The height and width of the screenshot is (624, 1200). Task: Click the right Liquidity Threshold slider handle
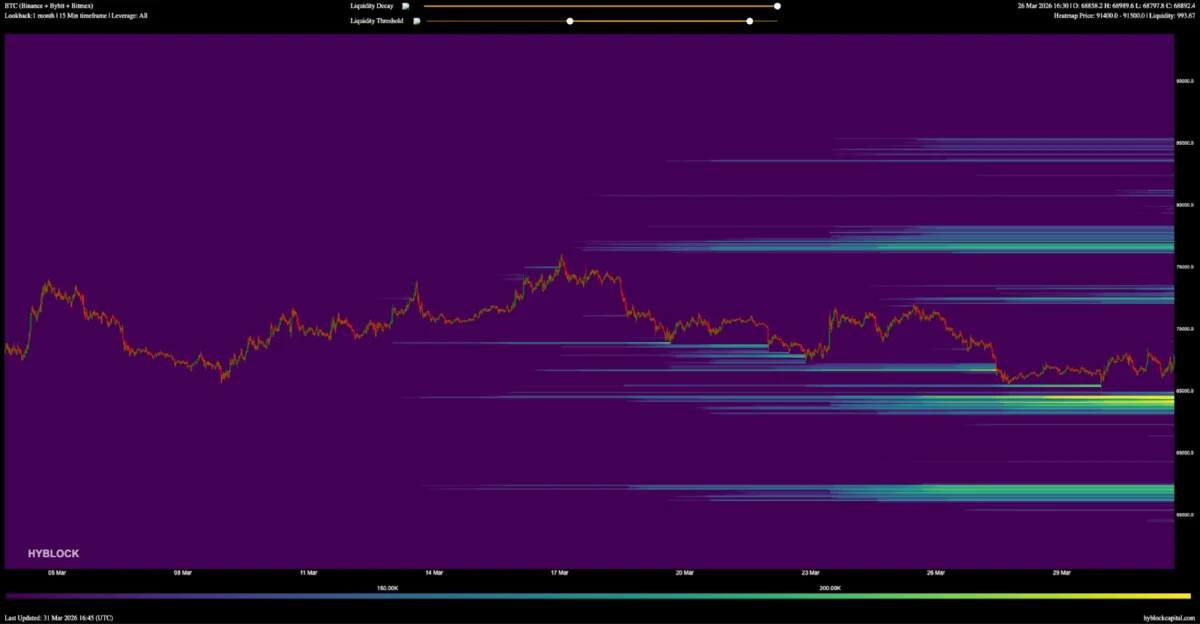point(749,21)
